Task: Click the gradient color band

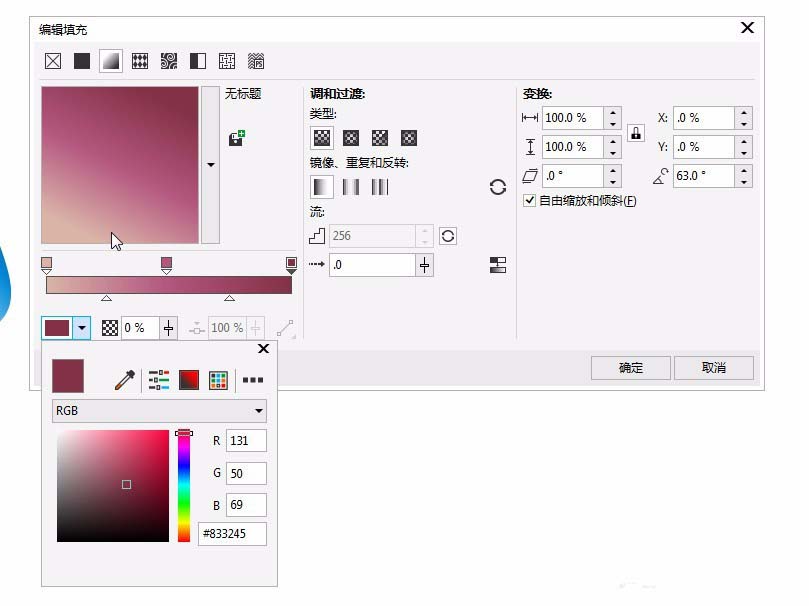Action: [169, 285]
